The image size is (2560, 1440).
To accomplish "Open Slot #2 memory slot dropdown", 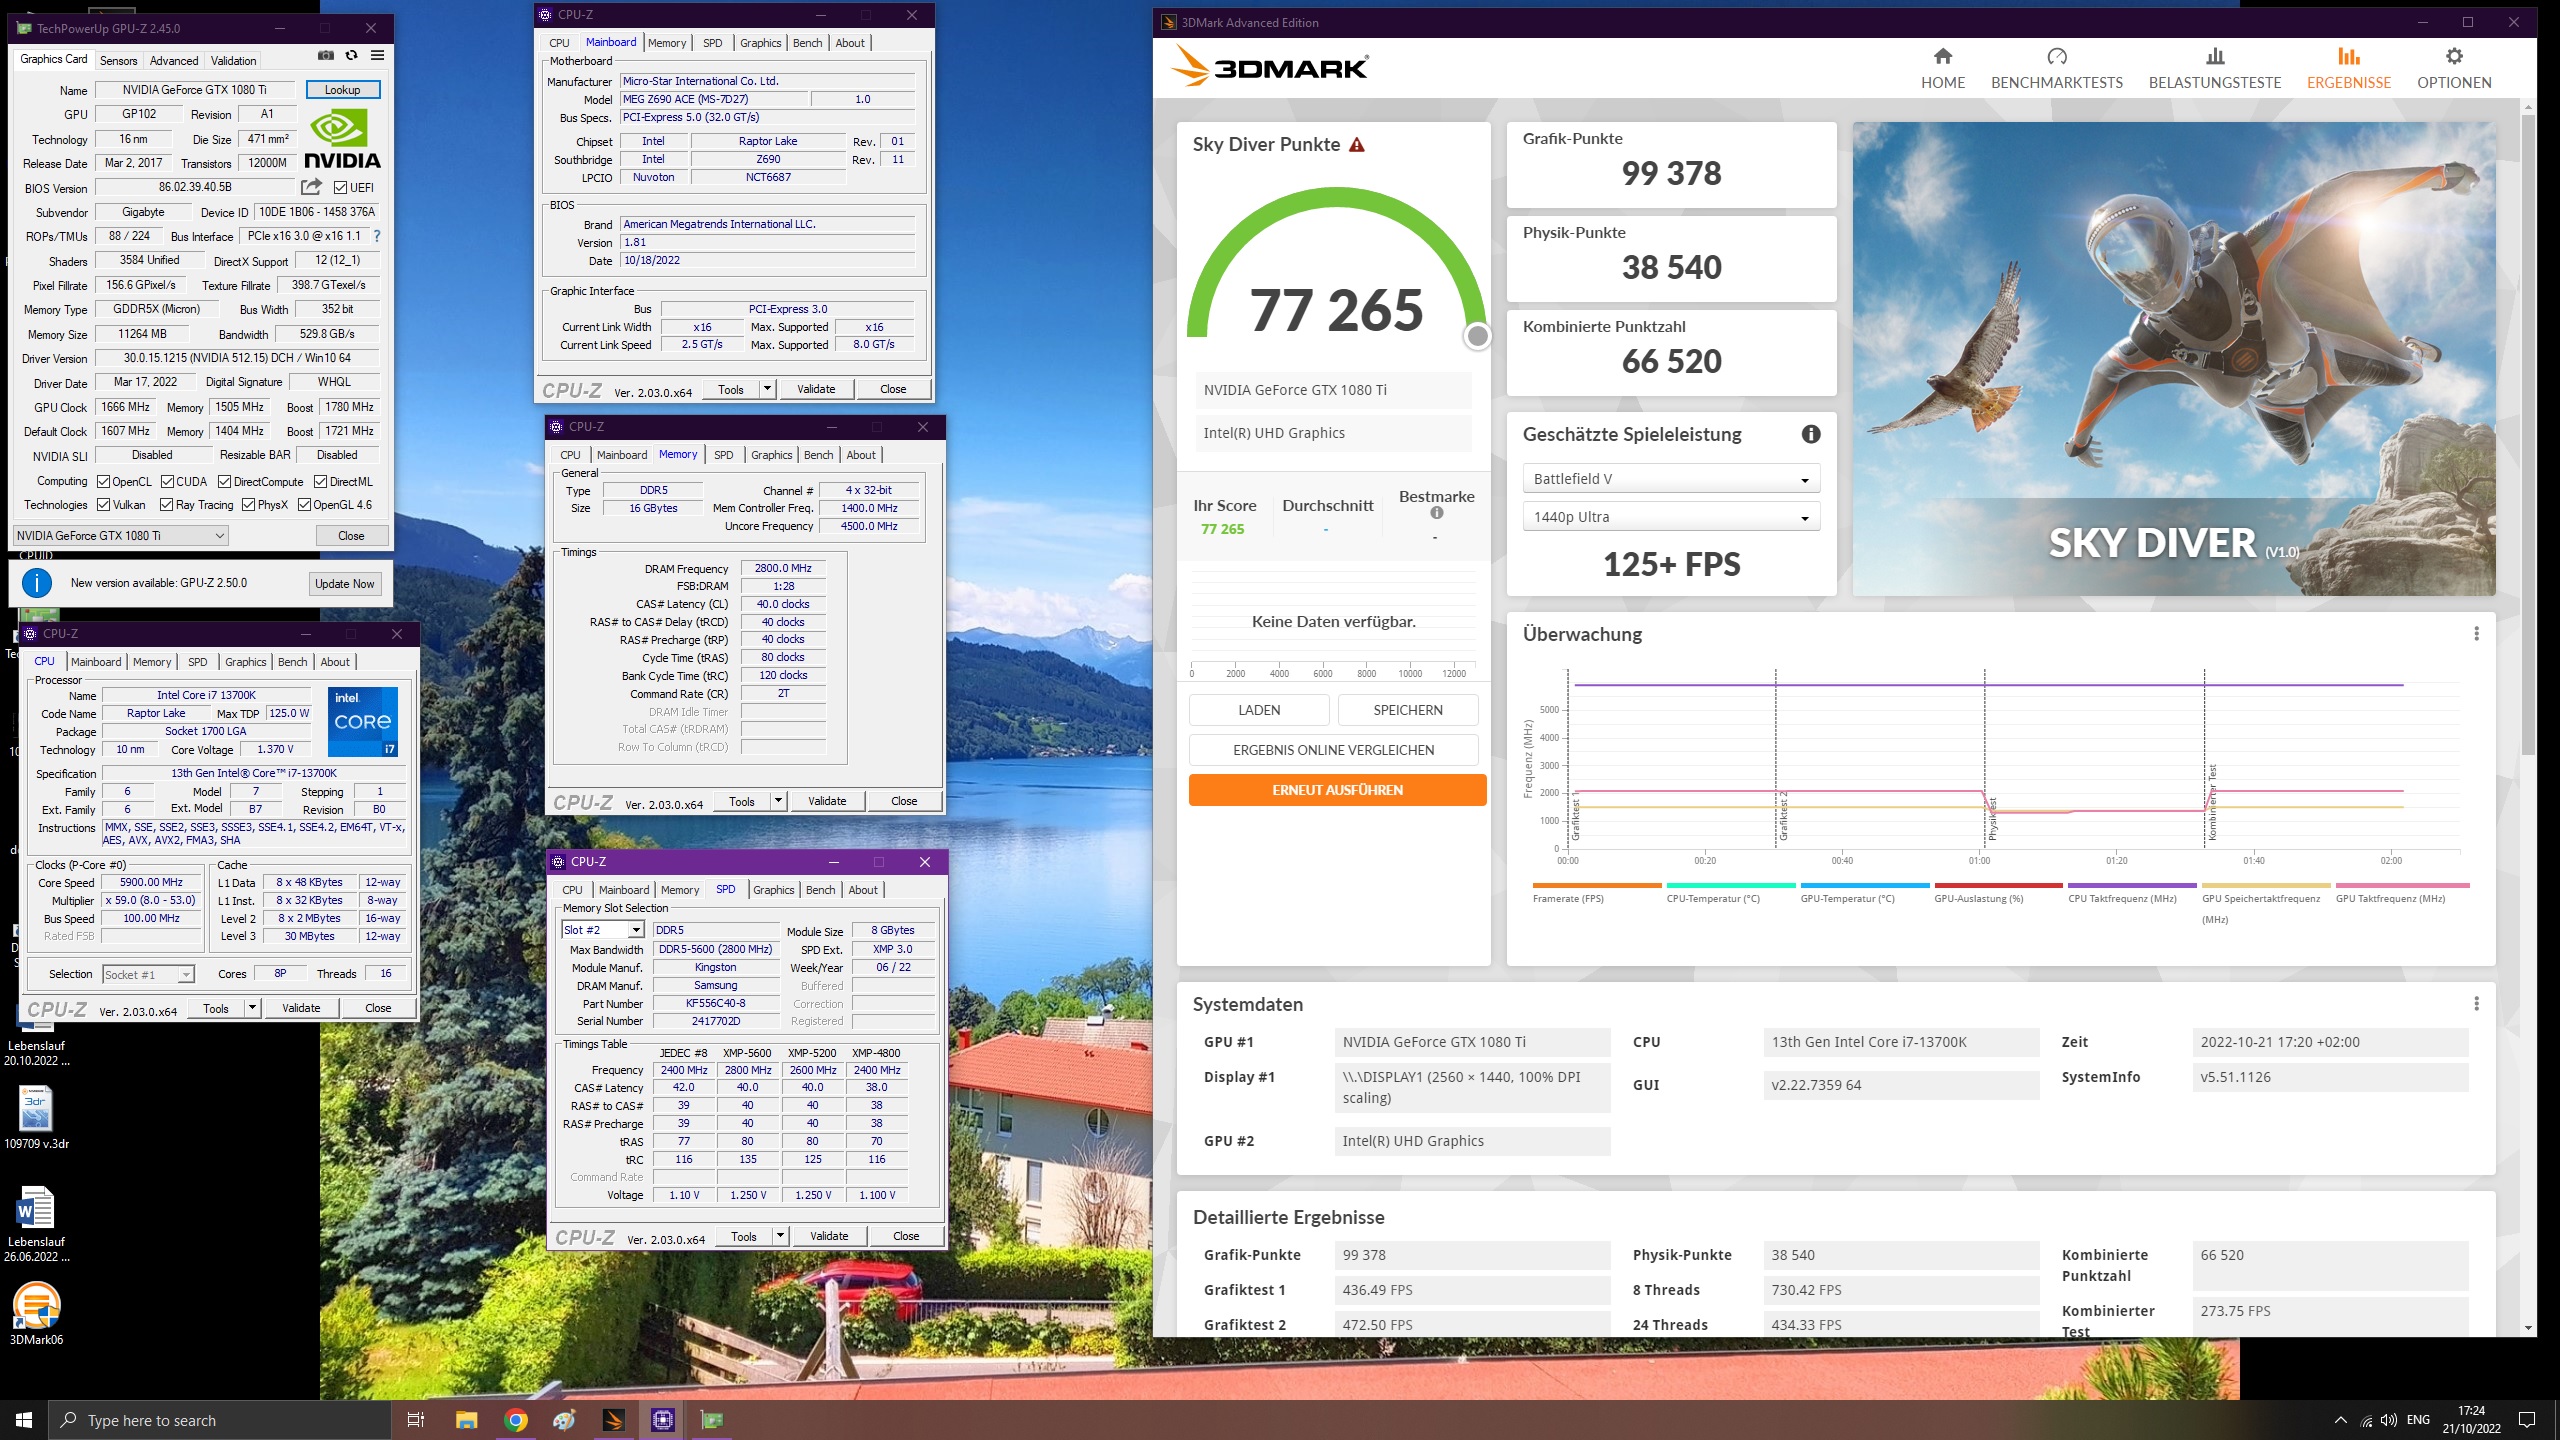I will point(603,930).
